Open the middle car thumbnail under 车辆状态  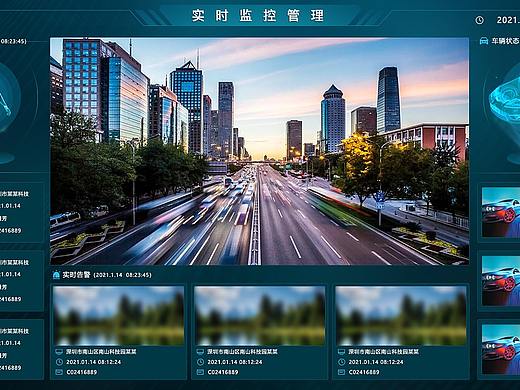click(501, 281)
